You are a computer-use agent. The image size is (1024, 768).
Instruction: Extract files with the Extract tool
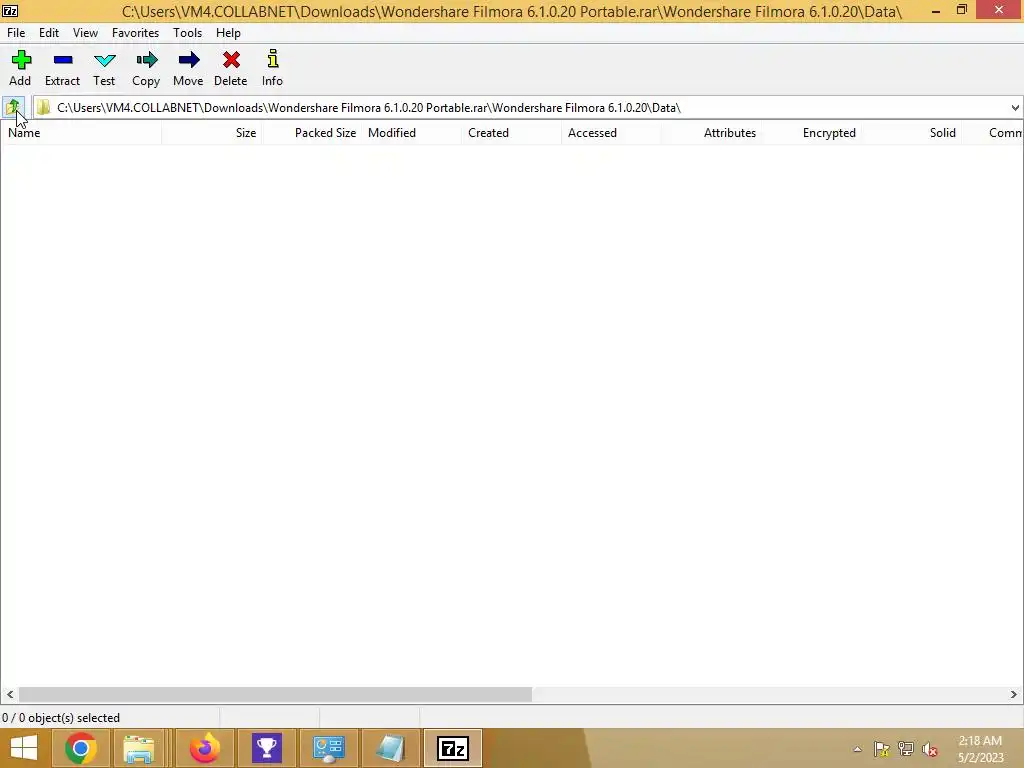pyautogui.click(x=62, y=68)
